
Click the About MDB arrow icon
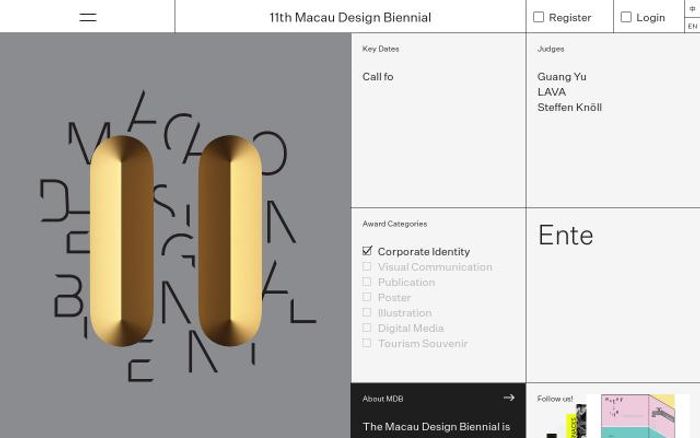[x=508, y=398]
